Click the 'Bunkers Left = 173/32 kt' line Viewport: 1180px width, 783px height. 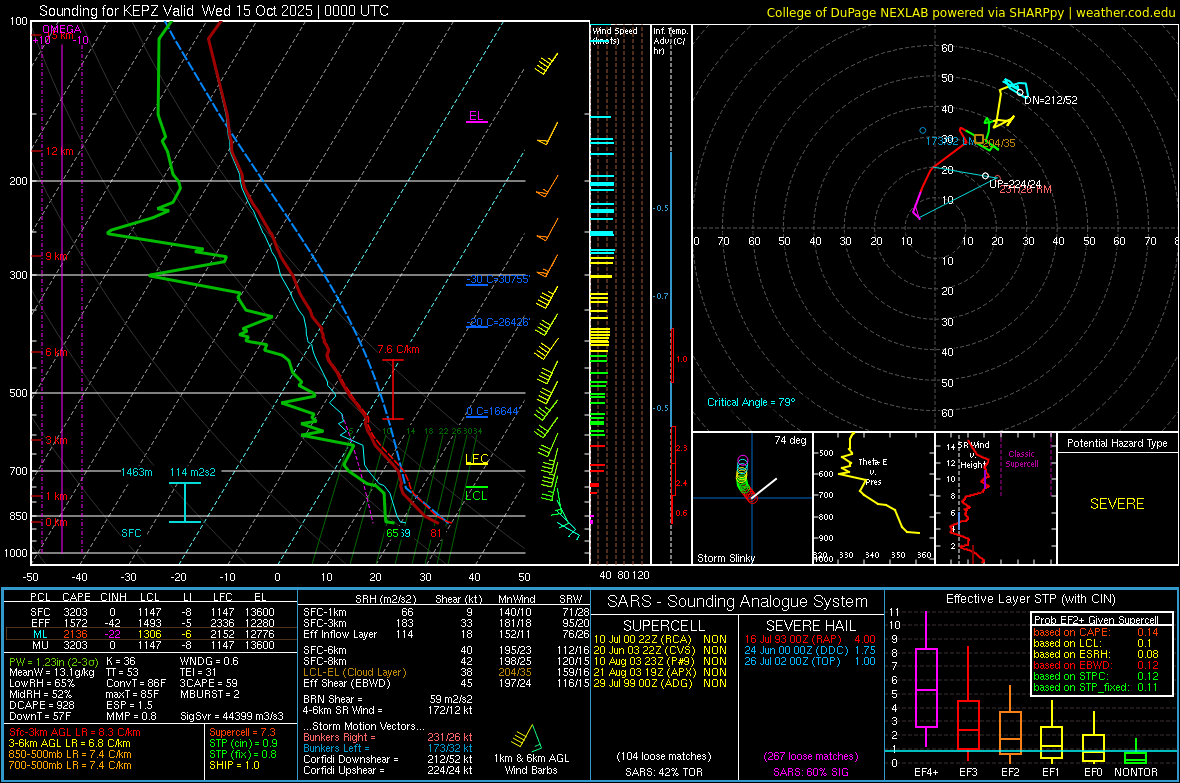coord(388,748)
